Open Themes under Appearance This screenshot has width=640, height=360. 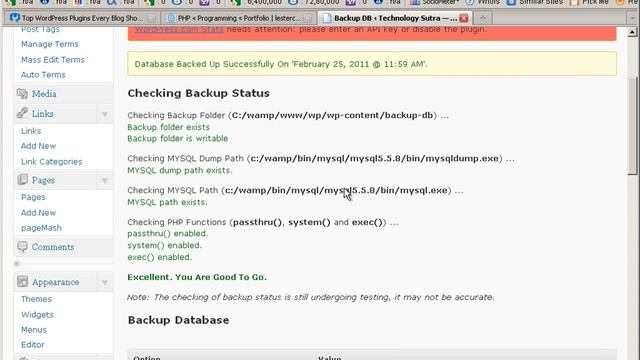(36, 299)
